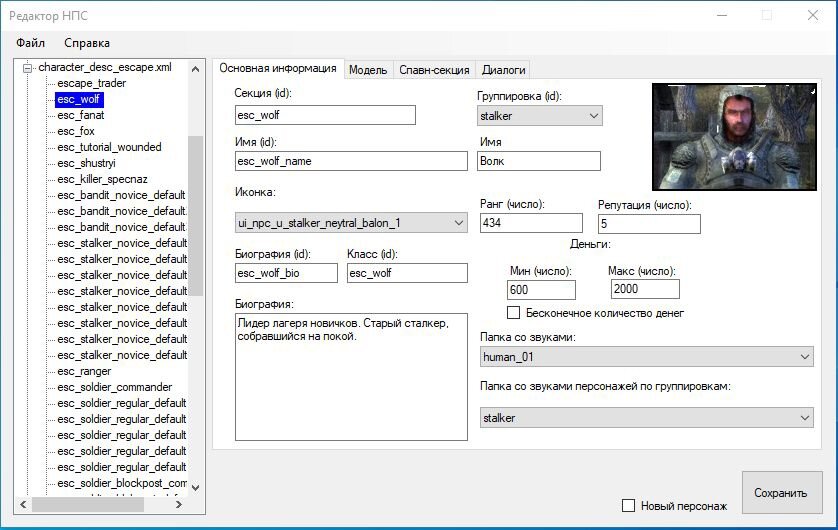Select esc_fanat in character list
The height and width of the screenshot is (530, 838).
(x=81, y=115)
